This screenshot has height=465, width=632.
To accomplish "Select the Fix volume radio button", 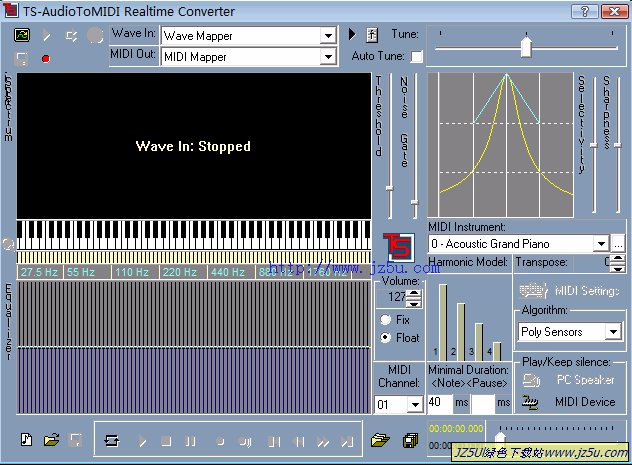I will [x=385, y=320].
